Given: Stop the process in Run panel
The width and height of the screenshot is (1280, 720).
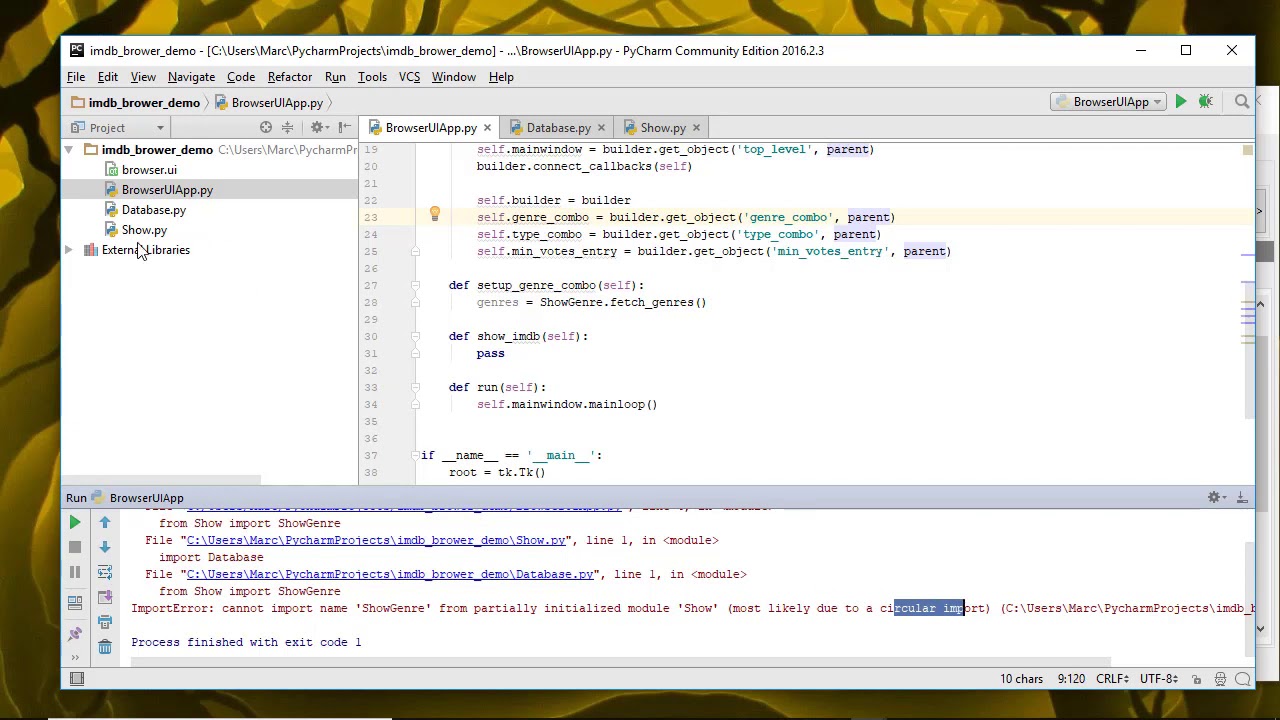Looking at the screenshot, I should [x=75, y=548].
